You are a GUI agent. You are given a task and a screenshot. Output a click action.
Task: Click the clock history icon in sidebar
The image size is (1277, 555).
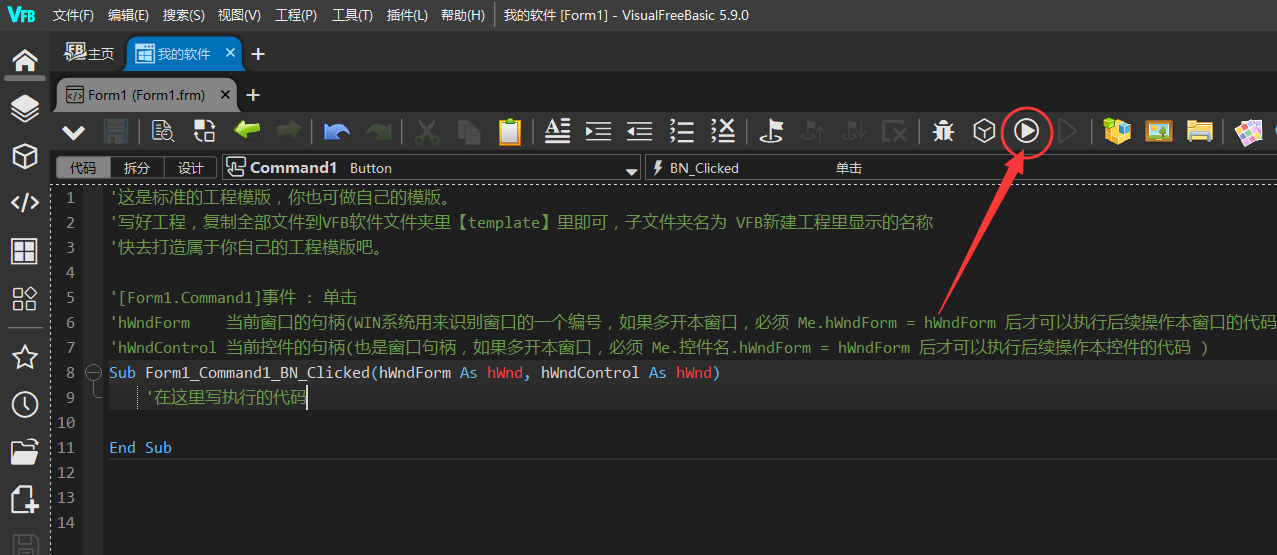(x=25, y=404)
